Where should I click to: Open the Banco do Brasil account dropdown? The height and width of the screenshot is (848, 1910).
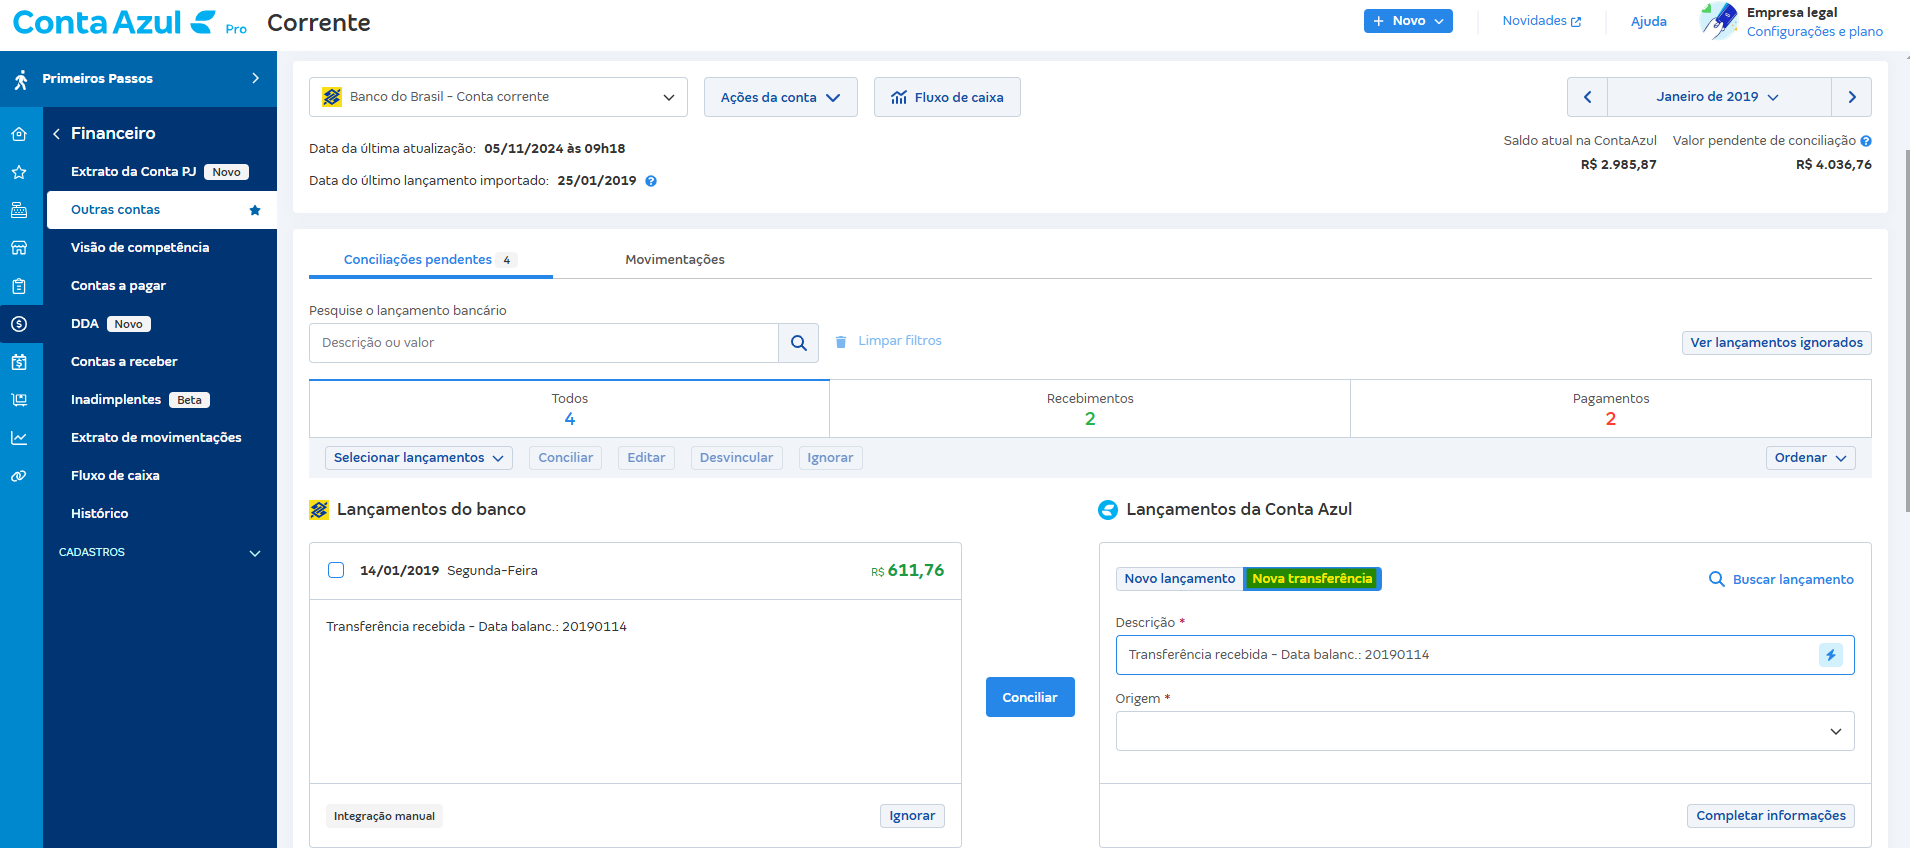click(498, 97)
